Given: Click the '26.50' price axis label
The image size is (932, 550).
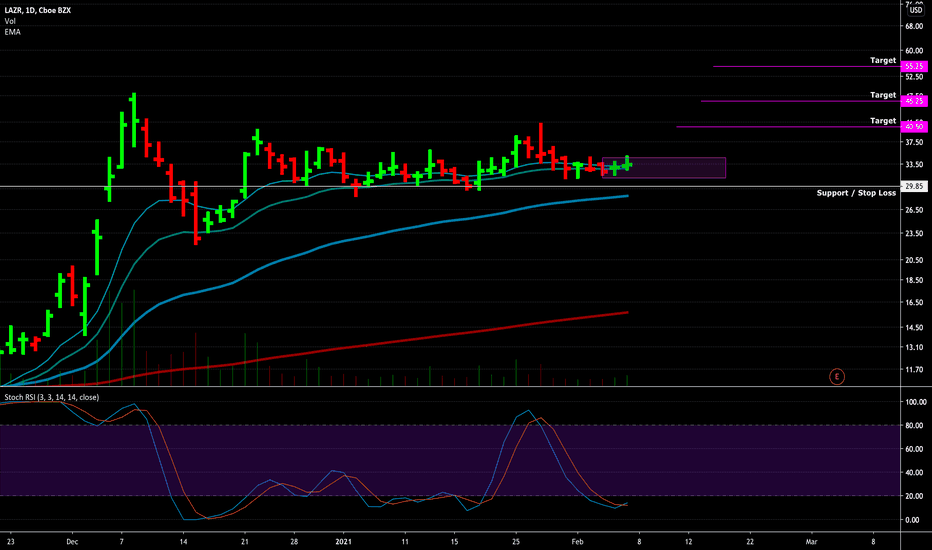Looking at the screenshot, I should tap(914, 210).
